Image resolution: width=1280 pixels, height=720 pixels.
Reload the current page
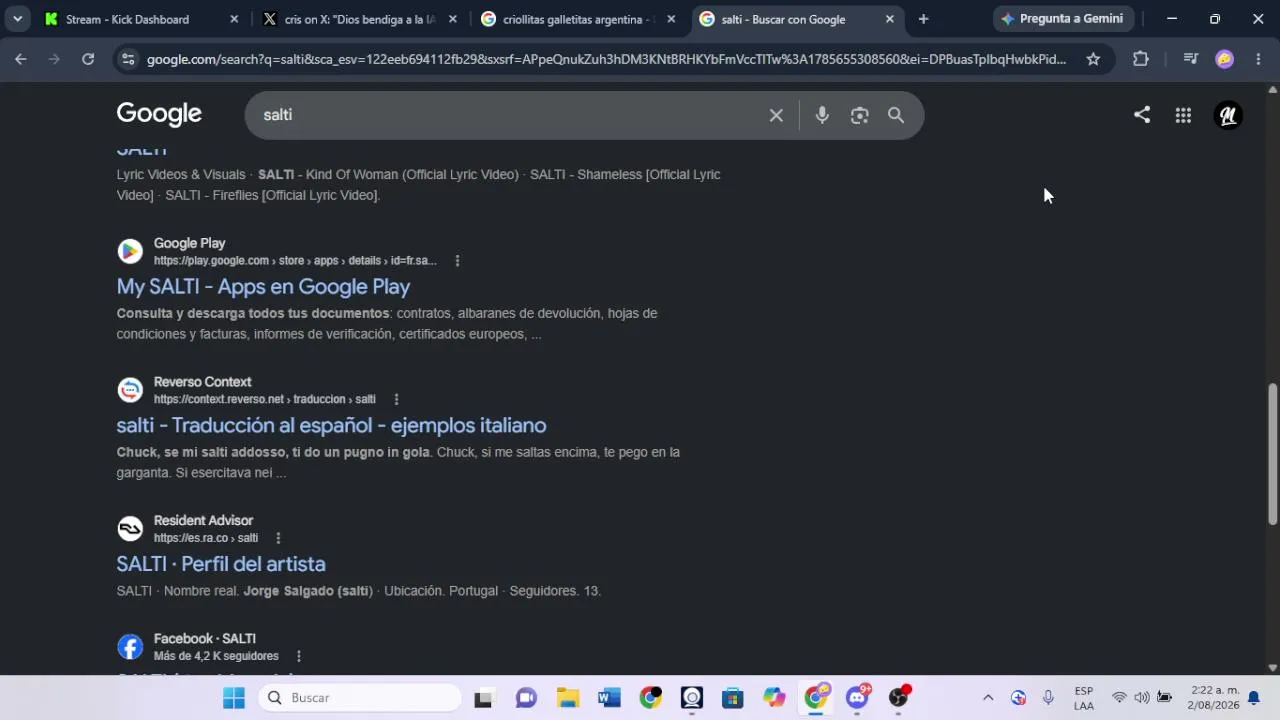click(x=88, y=59)
